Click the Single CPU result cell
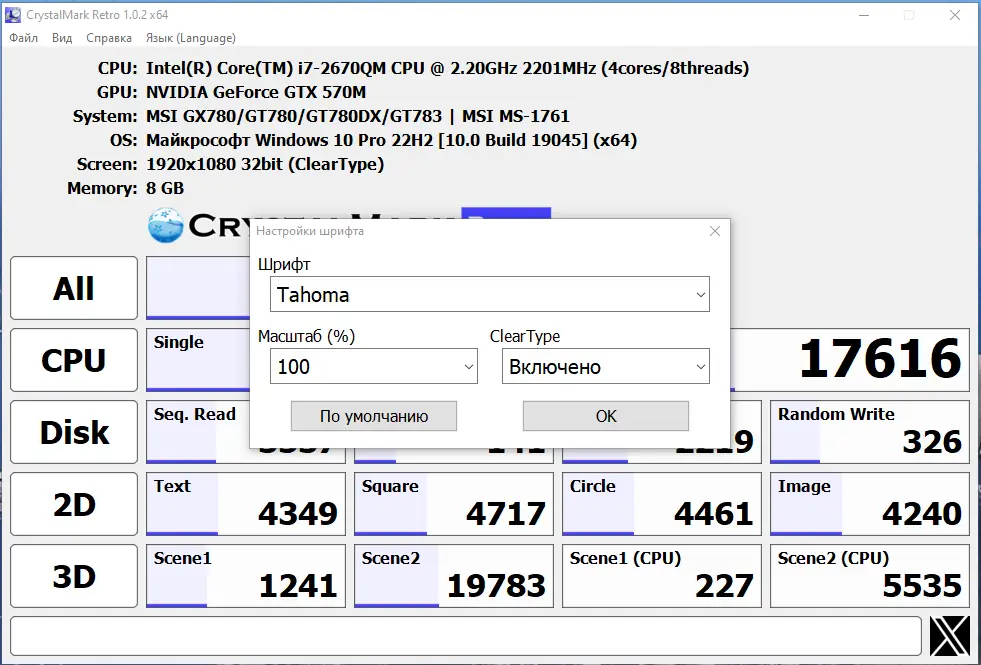 (x=198, y=360)
